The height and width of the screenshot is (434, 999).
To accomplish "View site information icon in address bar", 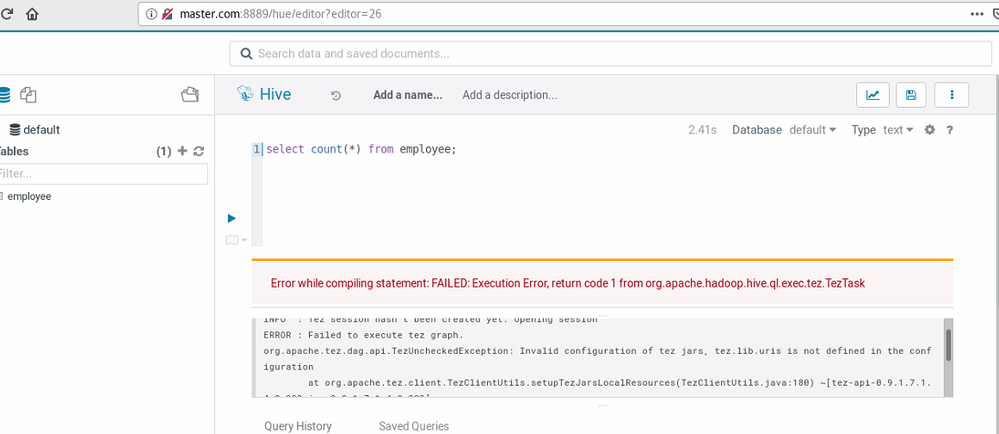I will pos(151,13).
